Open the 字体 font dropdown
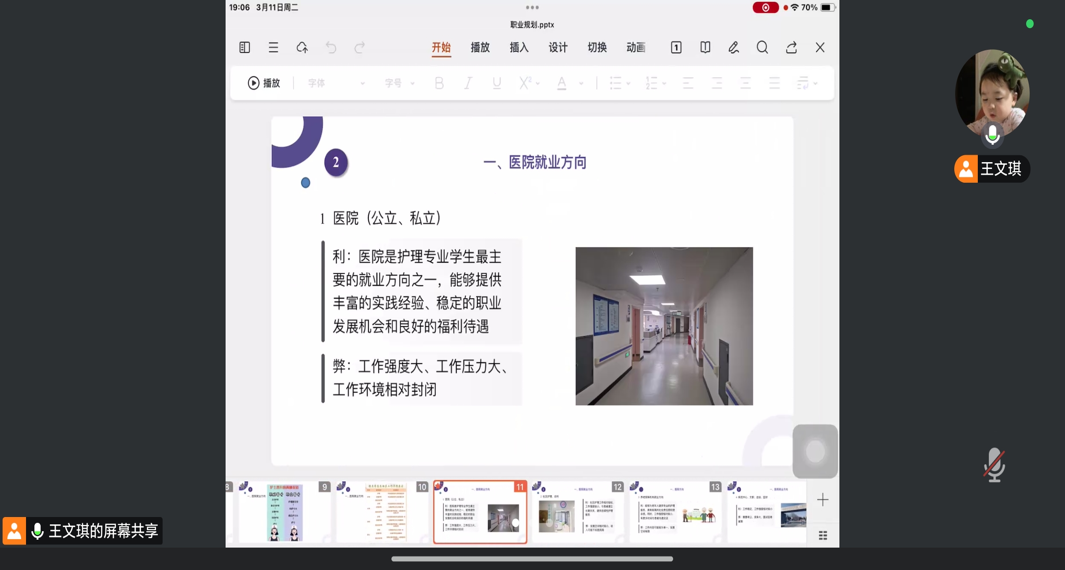Image resolution: width=1065 pixels, height=570 pixels. click(336, 84)
